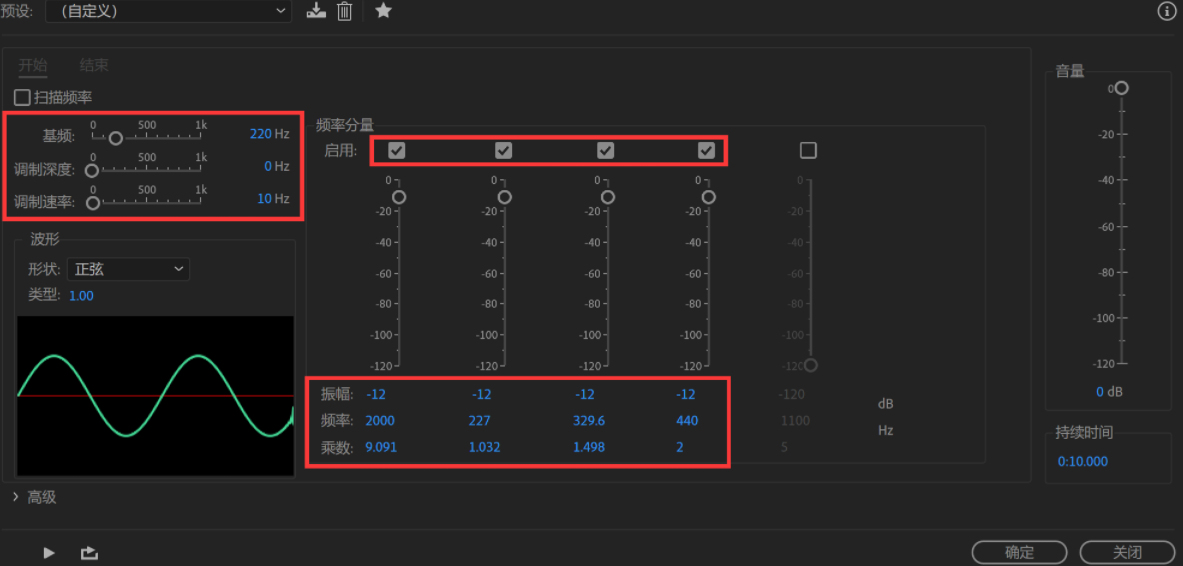Edit the multiplier value 2

pos(680,448)
